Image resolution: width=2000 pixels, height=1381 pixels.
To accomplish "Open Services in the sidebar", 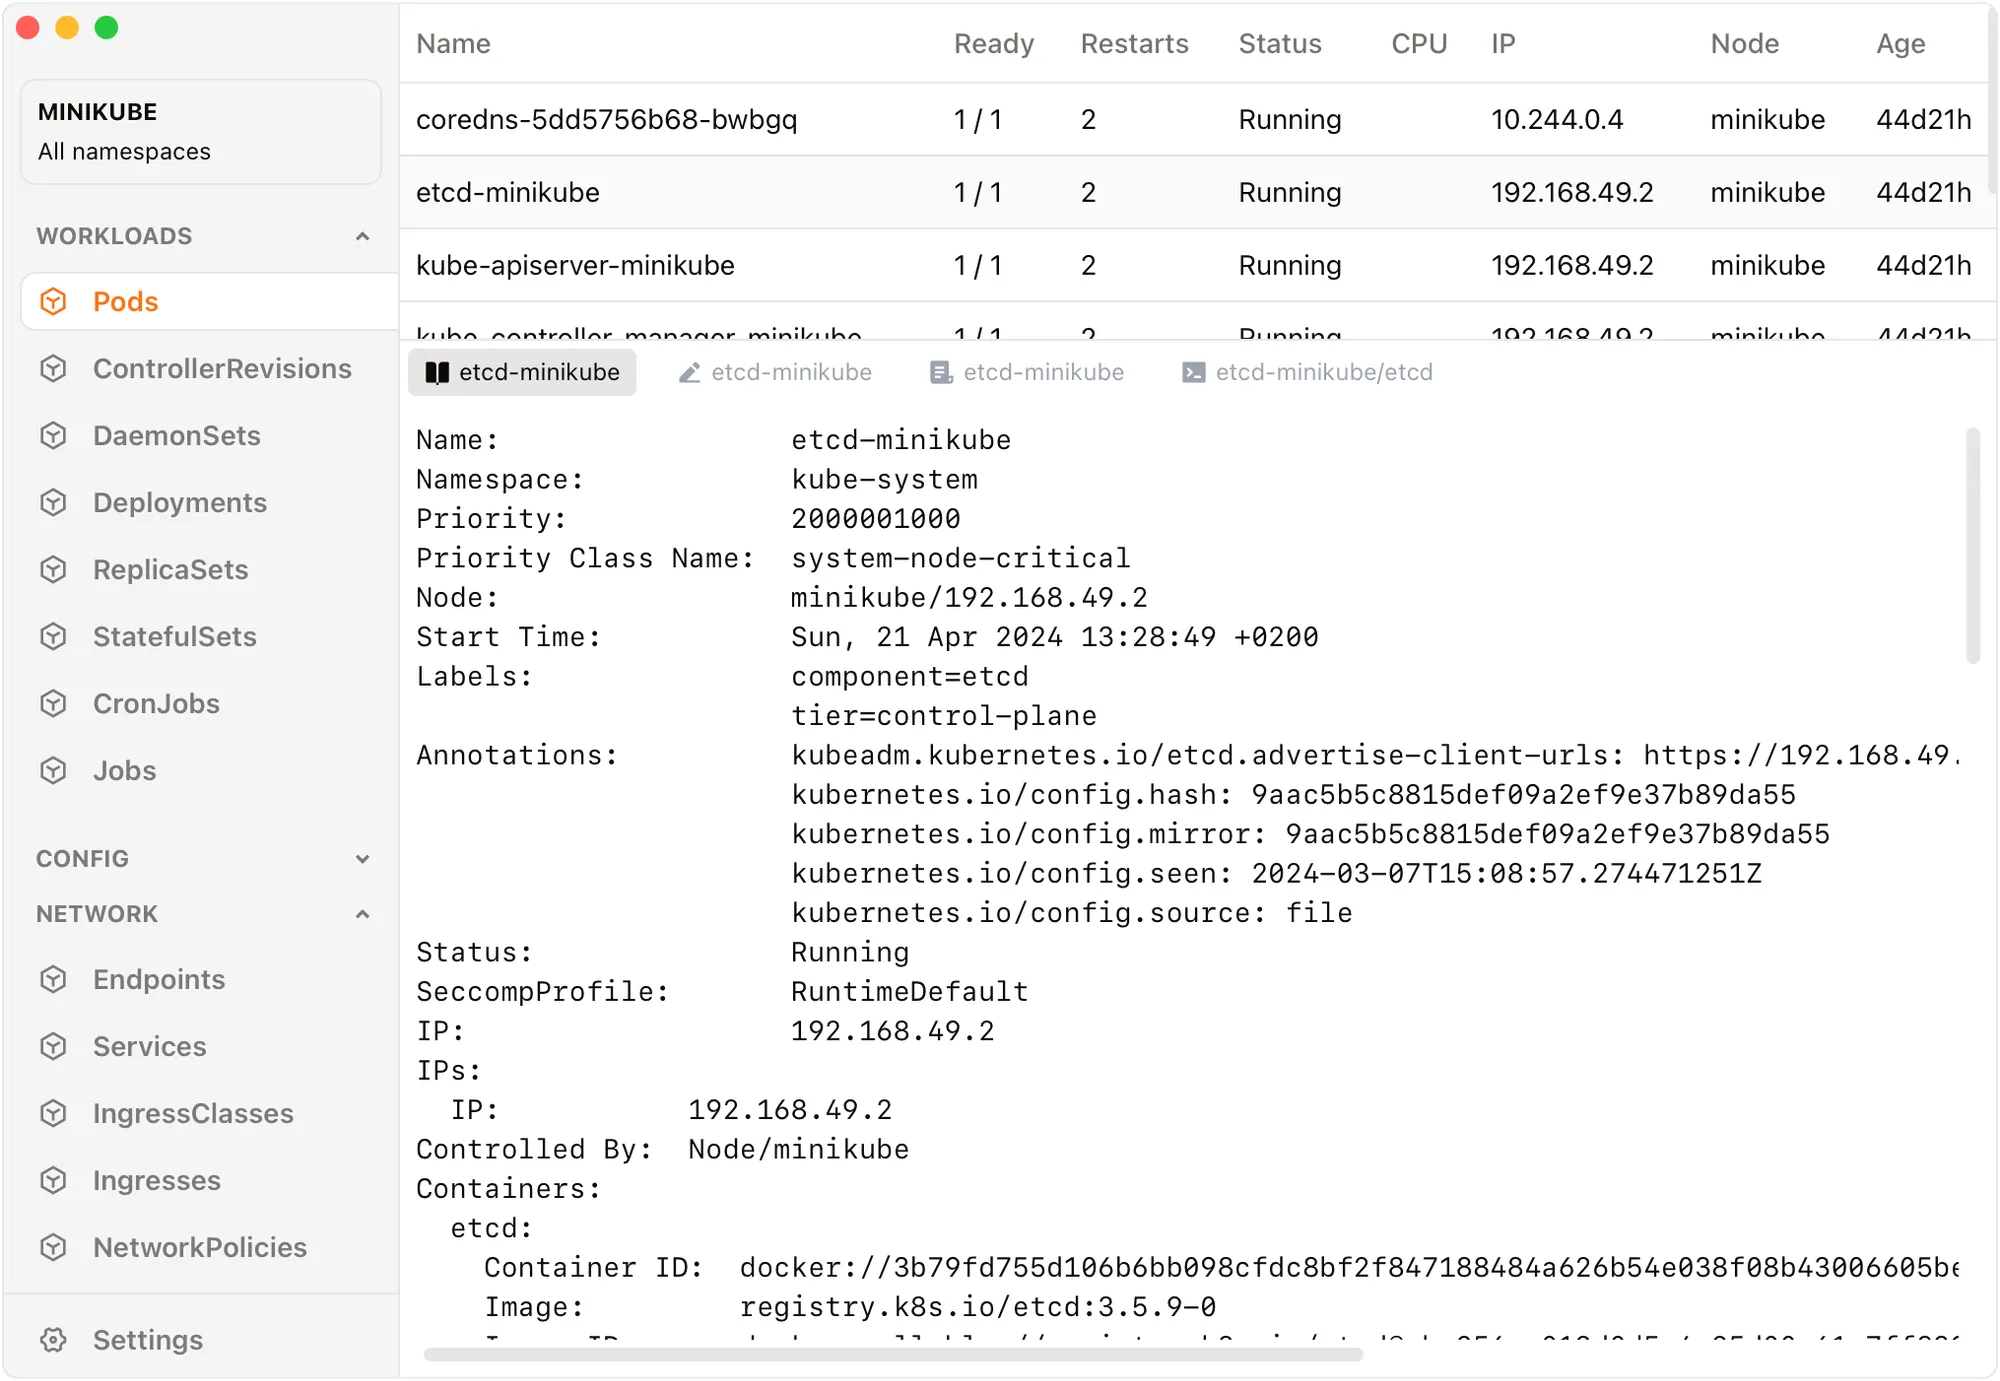I will (149, 1046).
